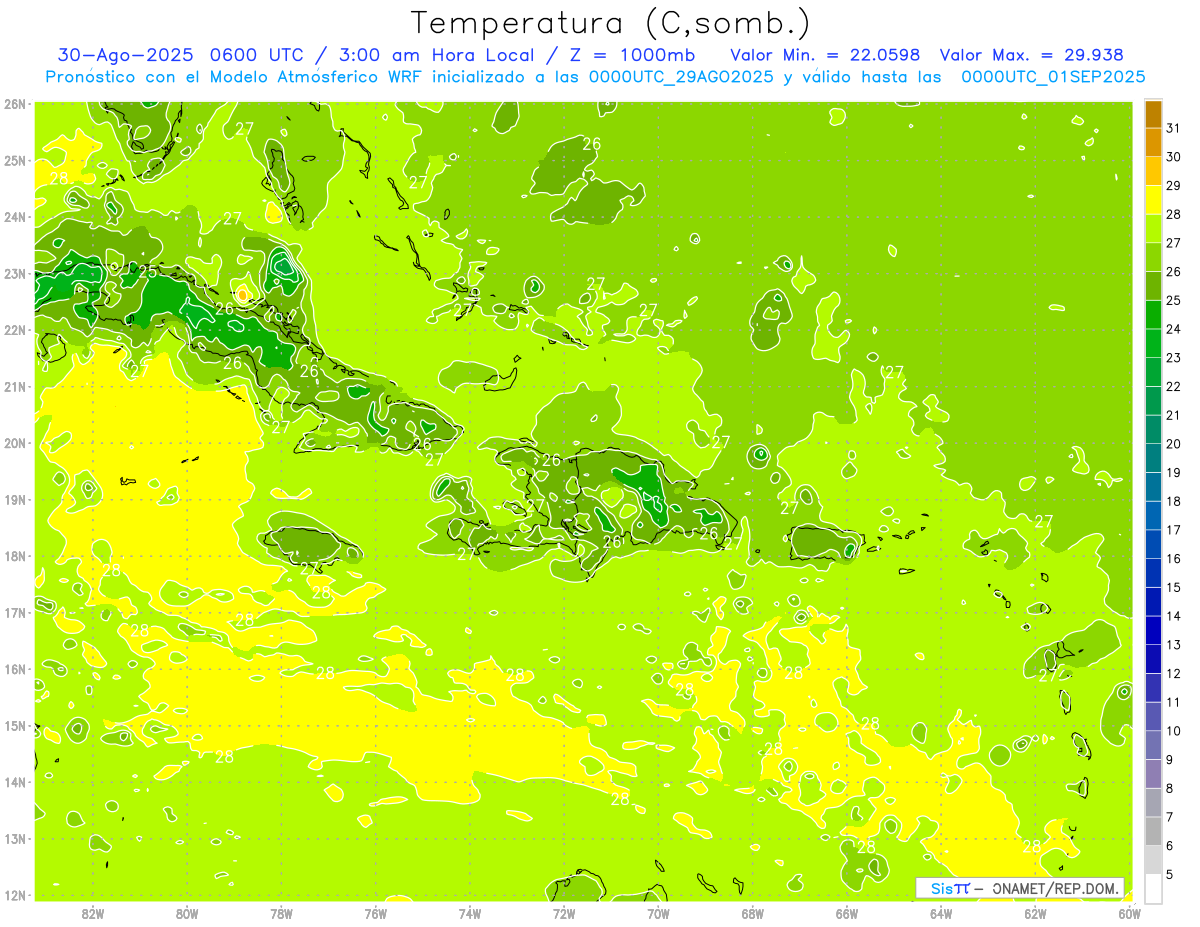Click the yellow-green 27–28 color scale swatch
The height and width of the screenshot is (927, 1200).
click(1153, 229)
